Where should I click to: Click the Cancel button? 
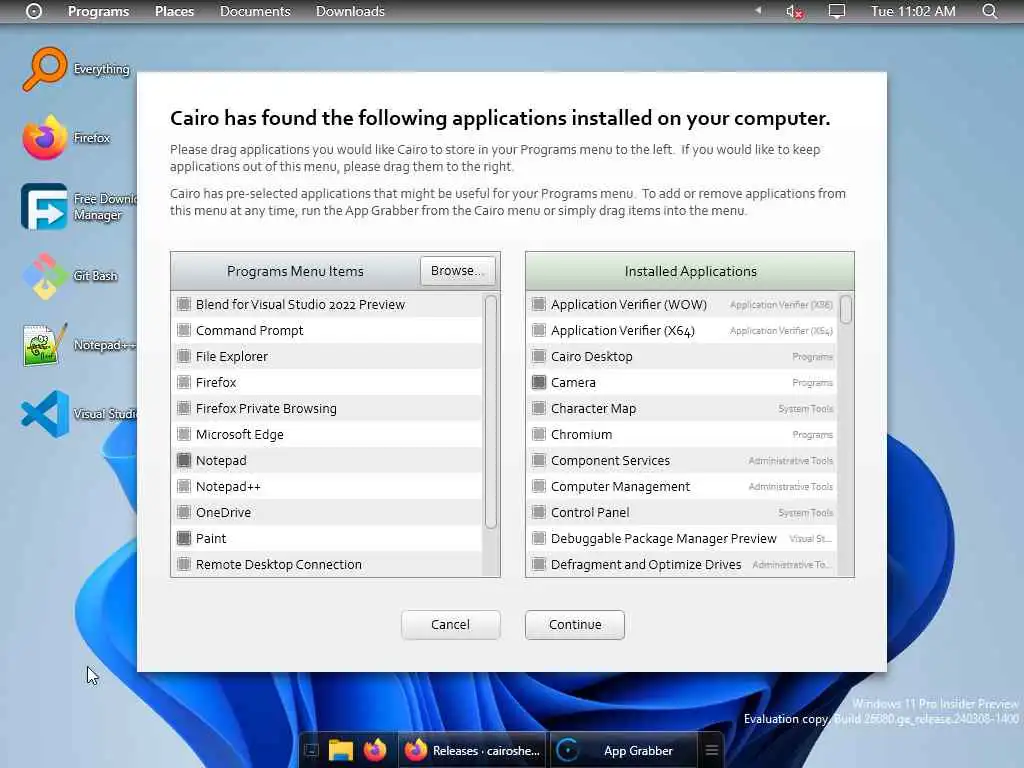[x=451, y=624]
